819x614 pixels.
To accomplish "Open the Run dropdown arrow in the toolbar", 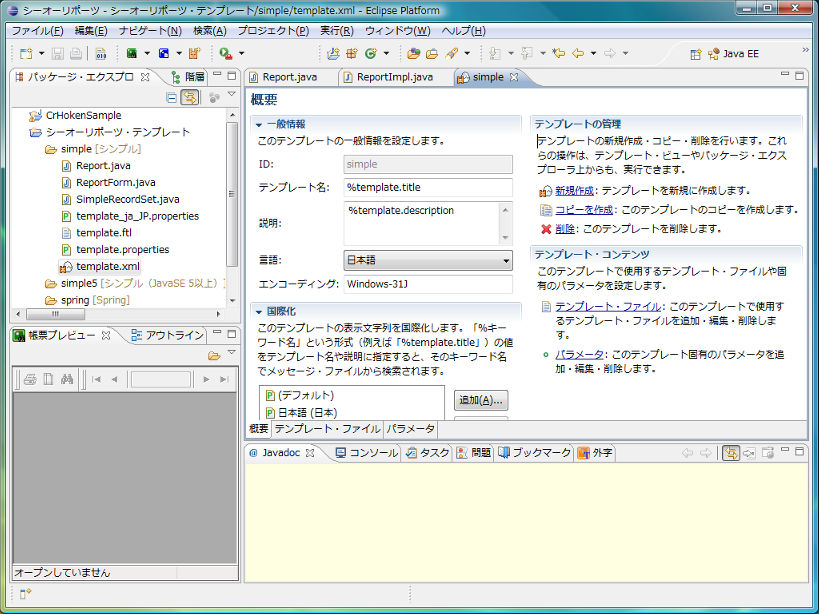I will tap(179, 53).
